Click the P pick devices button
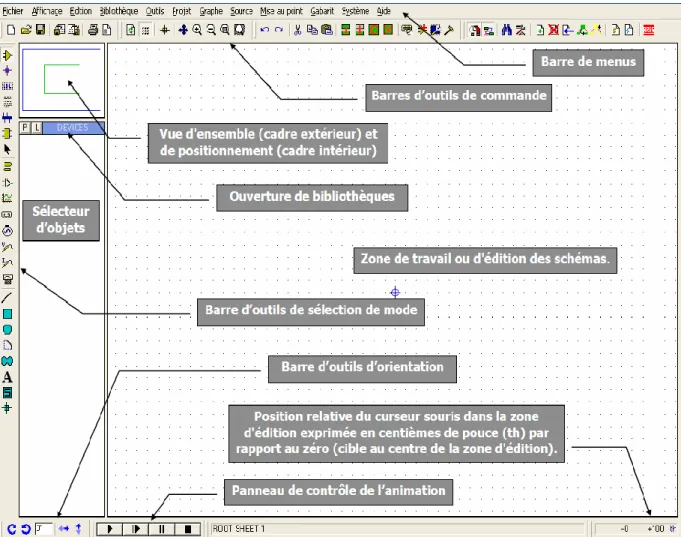This screenshot has width=681, height=537. click(x=25, y=128)
